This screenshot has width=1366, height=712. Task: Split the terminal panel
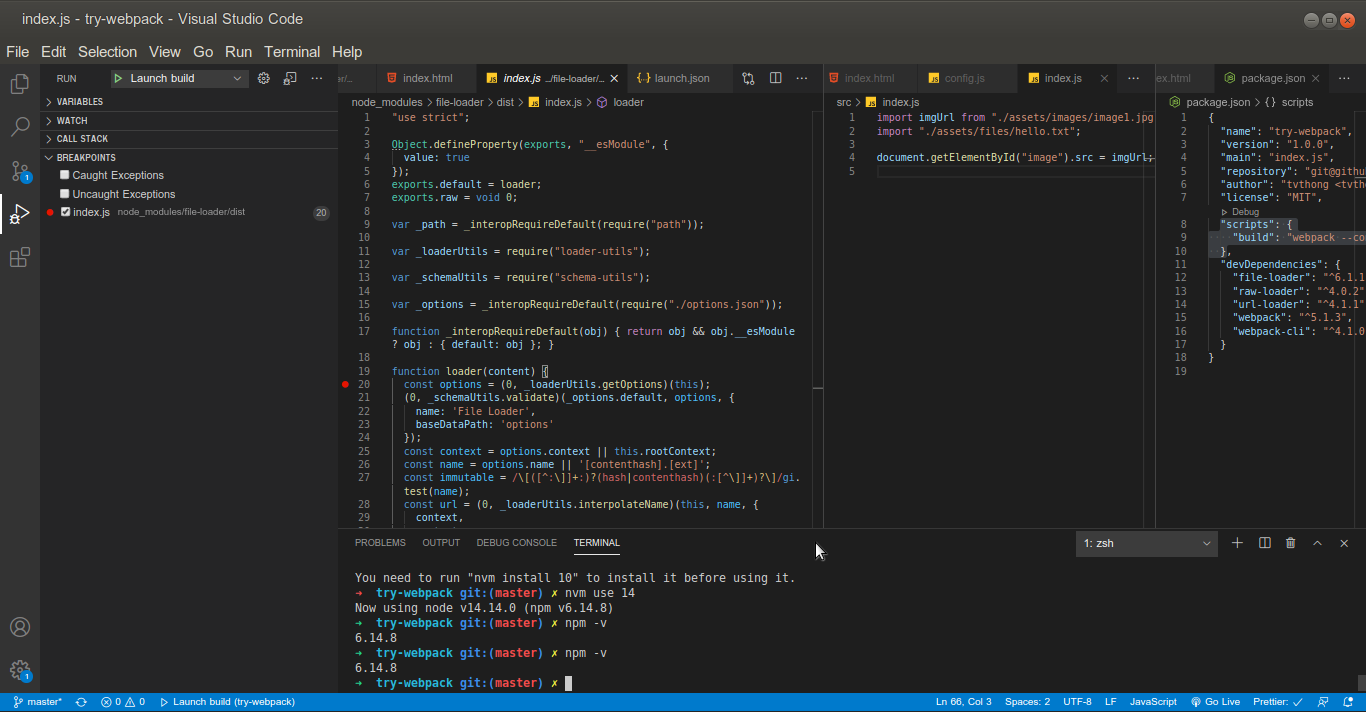point(1264,543)
